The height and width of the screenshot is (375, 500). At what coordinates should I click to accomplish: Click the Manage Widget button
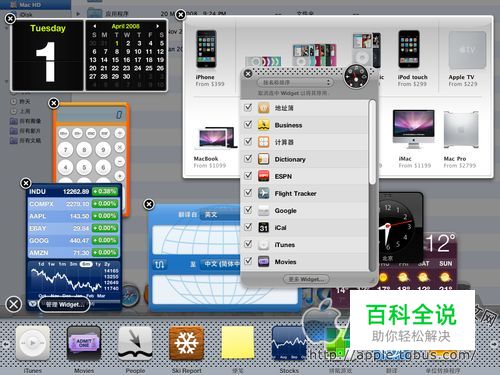pos(64,305)
